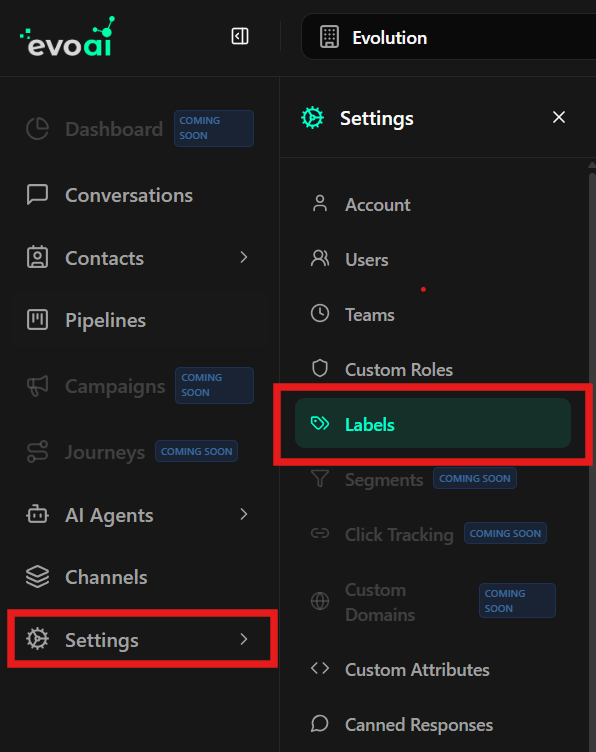The image size is (596, 752).
Task: Expand the Contacts submenu chevron
Action: pyautogui.click(x=244, y=258)
